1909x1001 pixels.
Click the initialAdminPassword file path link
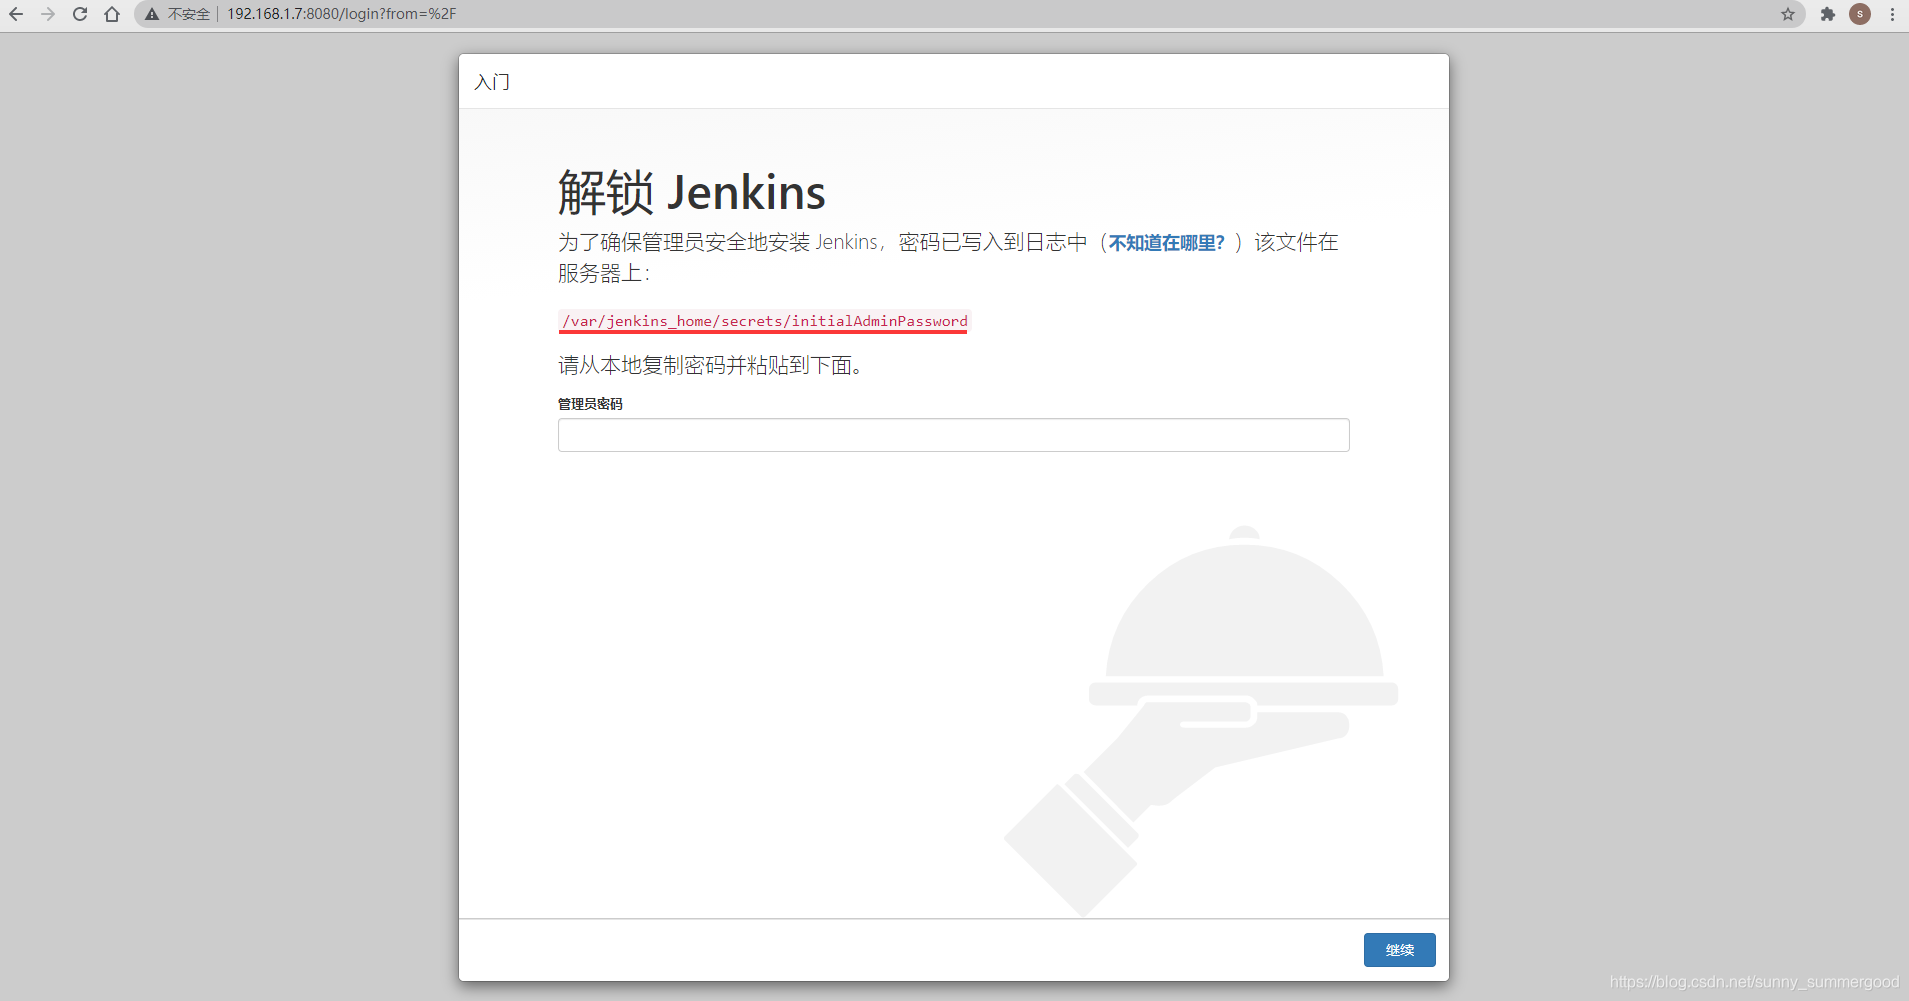pyautogui.click(x=763, y=321)
